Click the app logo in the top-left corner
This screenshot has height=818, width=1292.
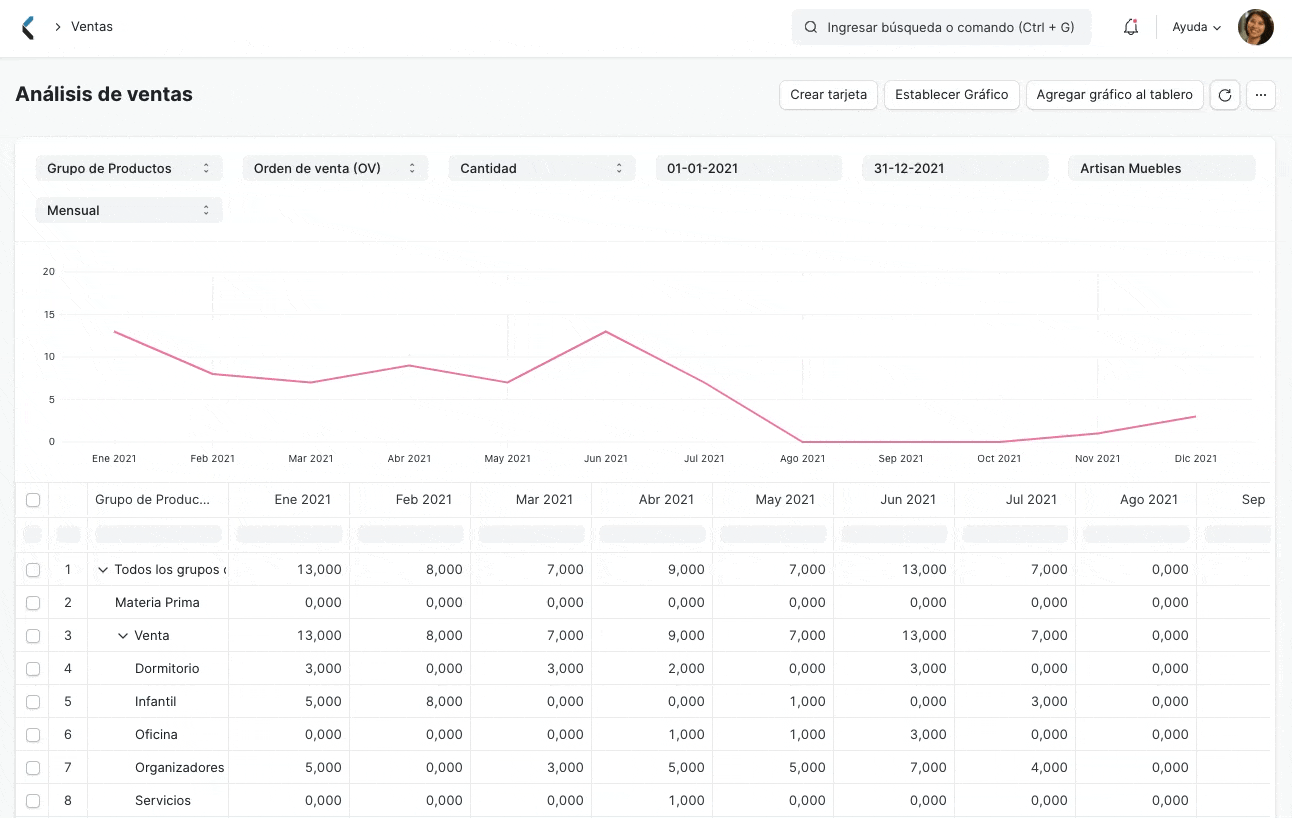[x=30, y=26]
